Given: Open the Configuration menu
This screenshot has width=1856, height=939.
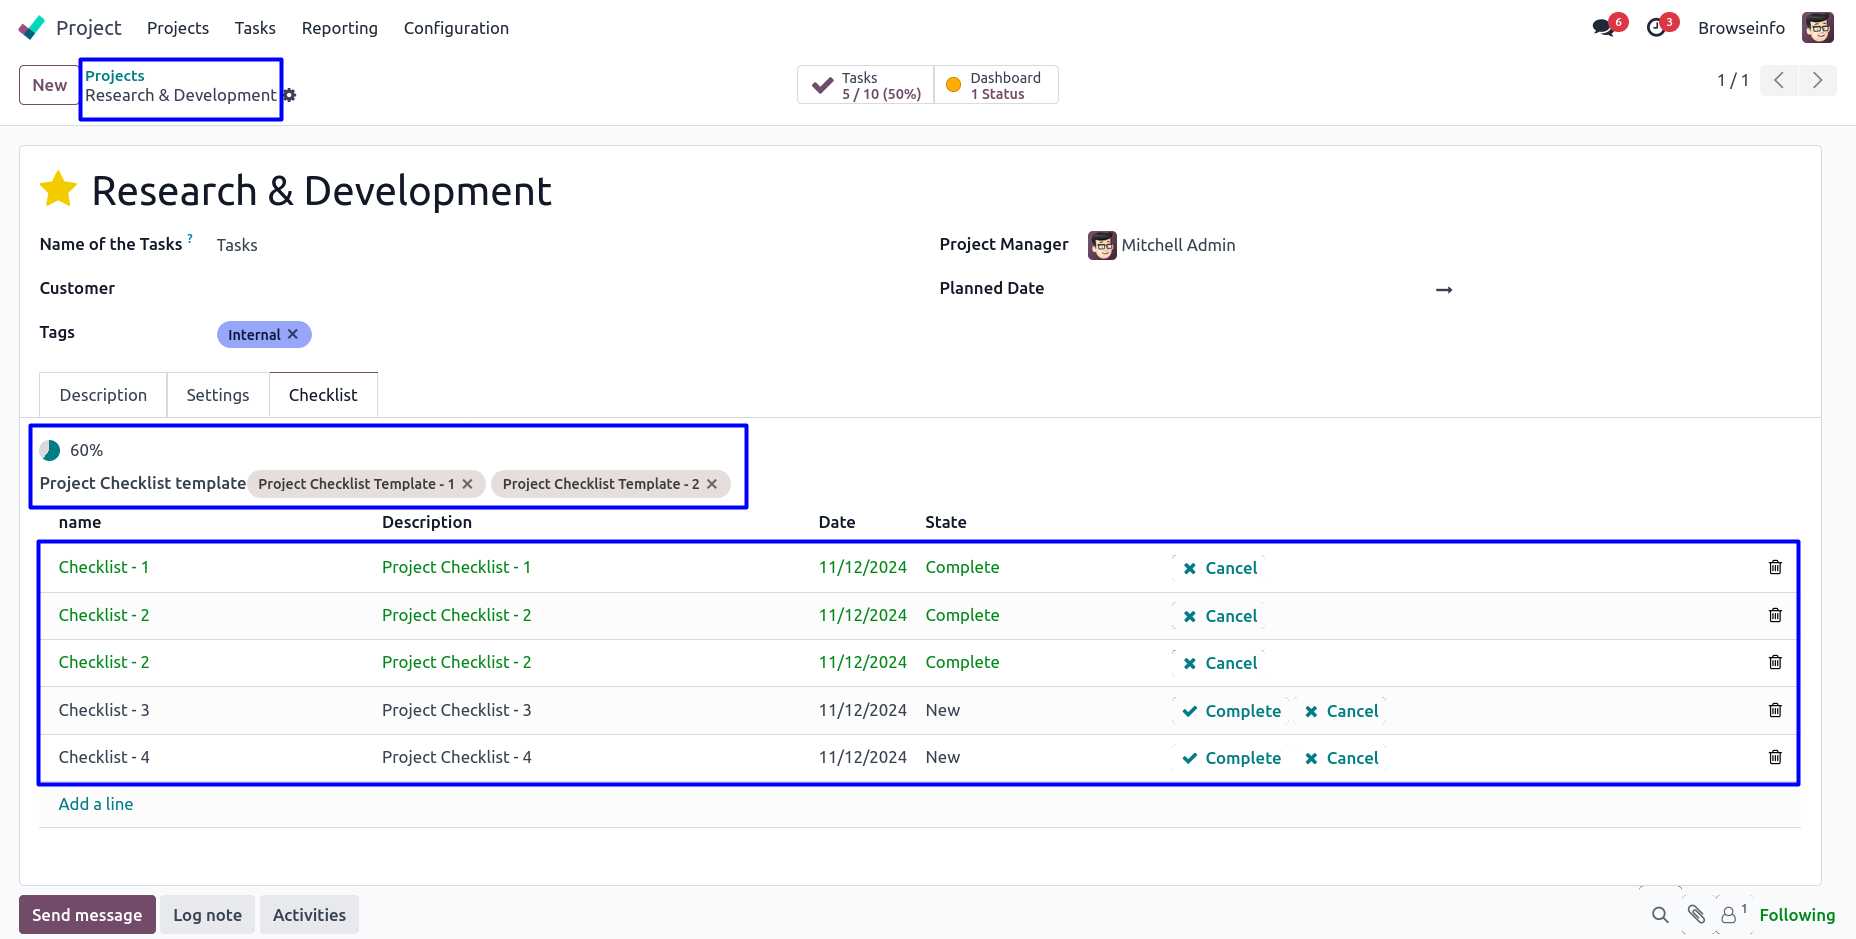Looking at the screenshot, I should [456, 28].
